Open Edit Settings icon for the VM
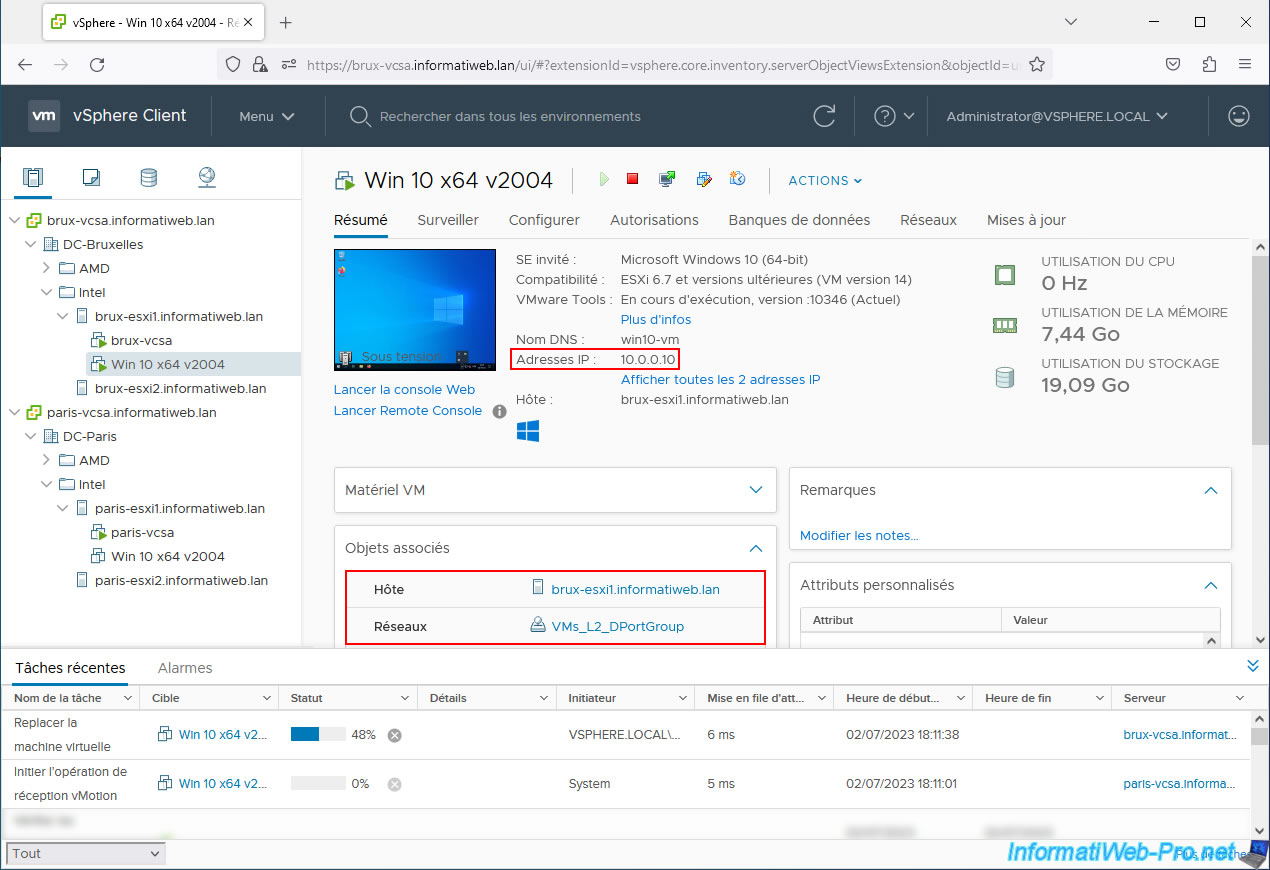The height and width of the screenshot is (870, 1270). [703, 179]
